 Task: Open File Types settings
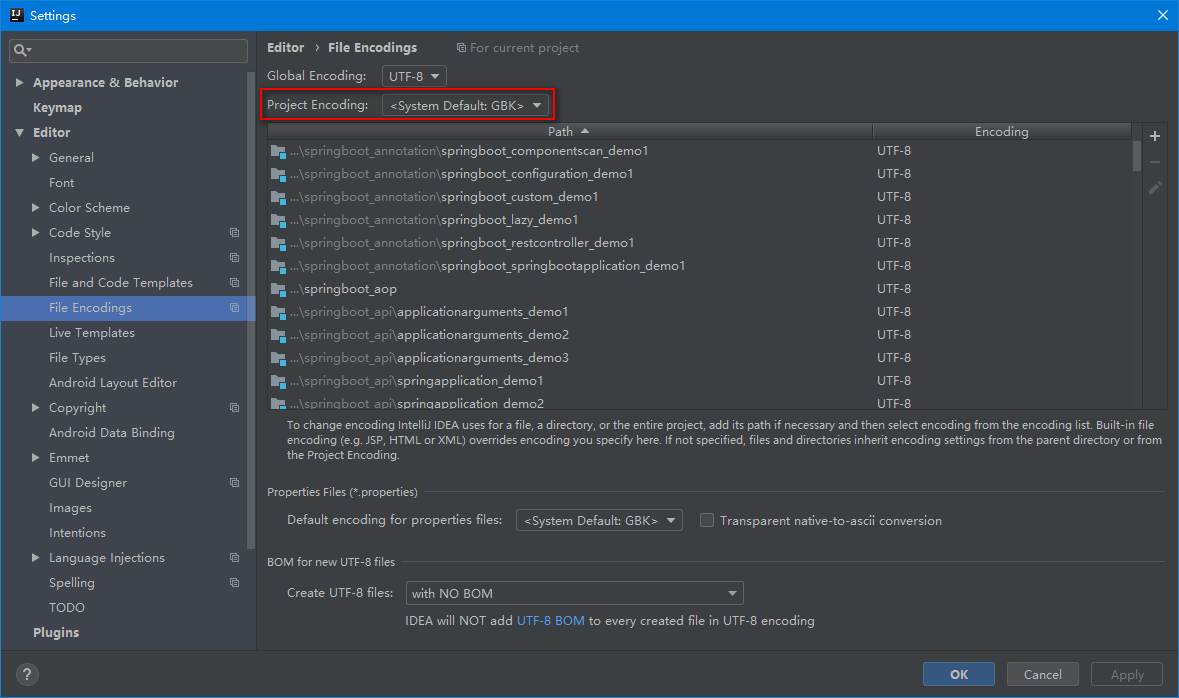pyautogui.click(x=77, y=358)
